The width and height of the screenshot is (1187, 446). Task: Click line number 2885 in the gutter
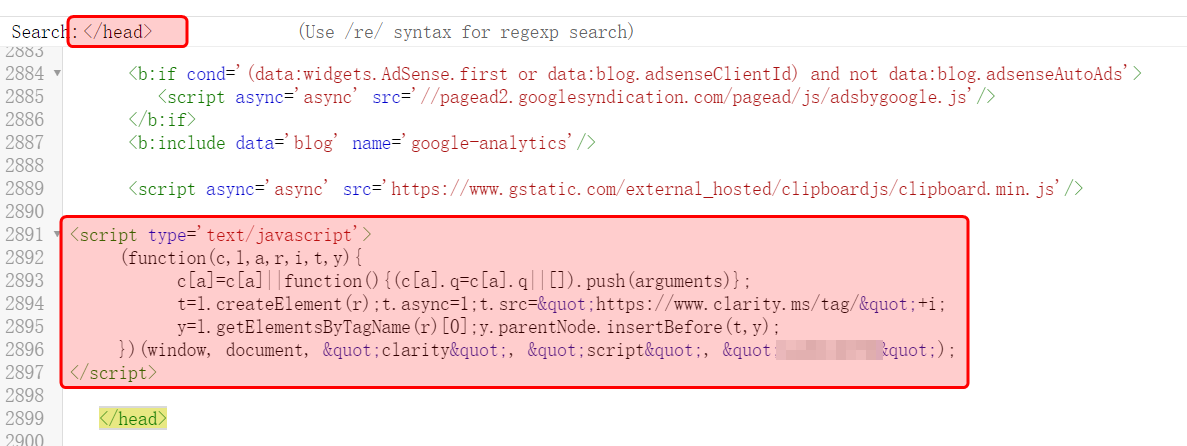coord(24,97)
